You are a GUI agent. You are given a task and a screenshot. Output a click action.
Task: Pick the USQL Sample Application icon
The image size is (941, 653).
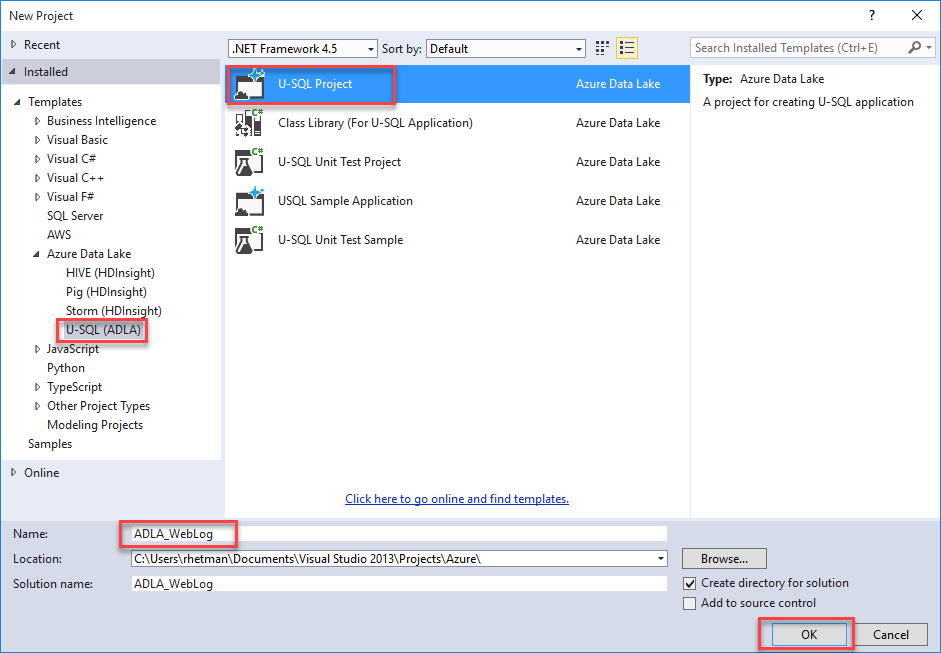tap(248, 201)
